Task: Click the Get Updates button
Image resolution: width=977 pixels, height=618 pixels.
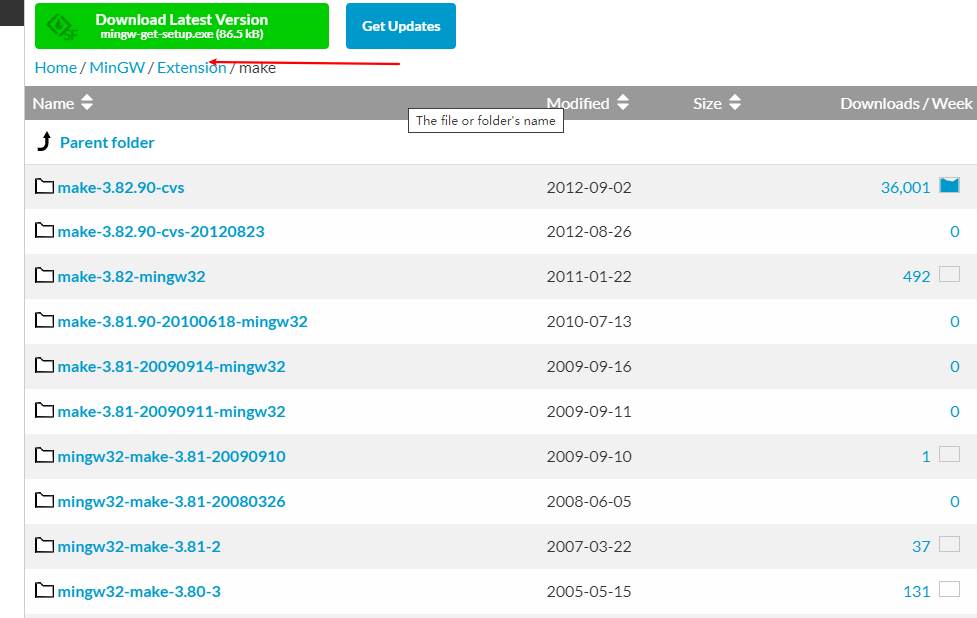Action: [x=401, y=26]
